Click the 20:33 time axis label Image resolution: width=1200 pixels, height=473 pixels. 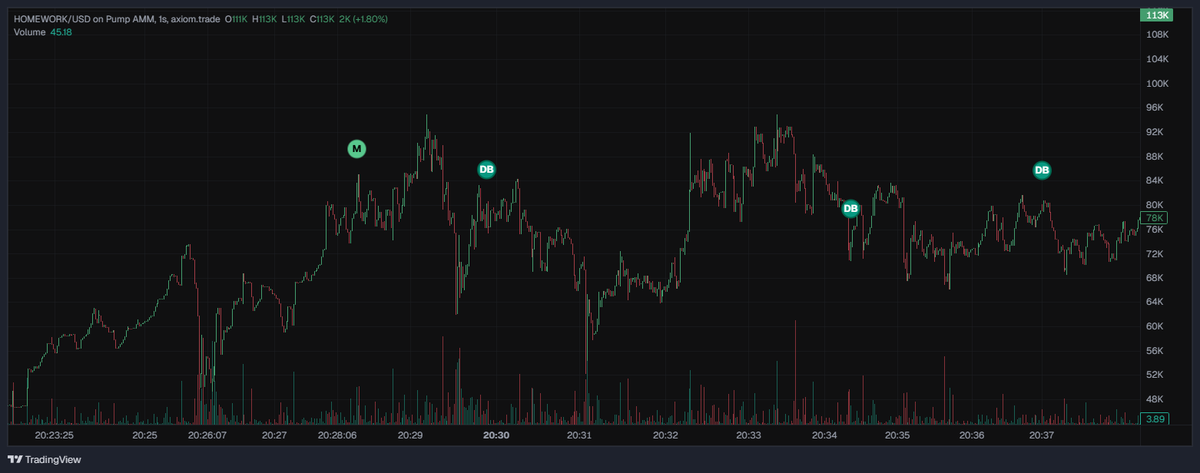749,436
